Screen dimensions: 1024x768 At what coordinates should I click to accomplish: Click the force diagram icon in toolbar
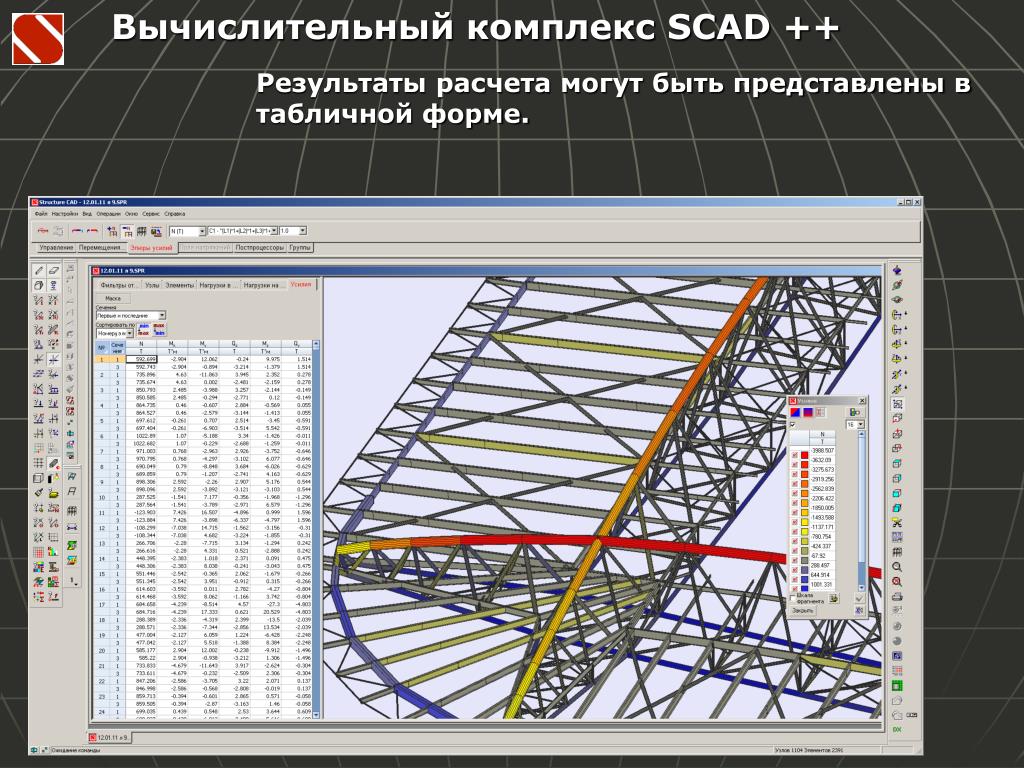42,231
